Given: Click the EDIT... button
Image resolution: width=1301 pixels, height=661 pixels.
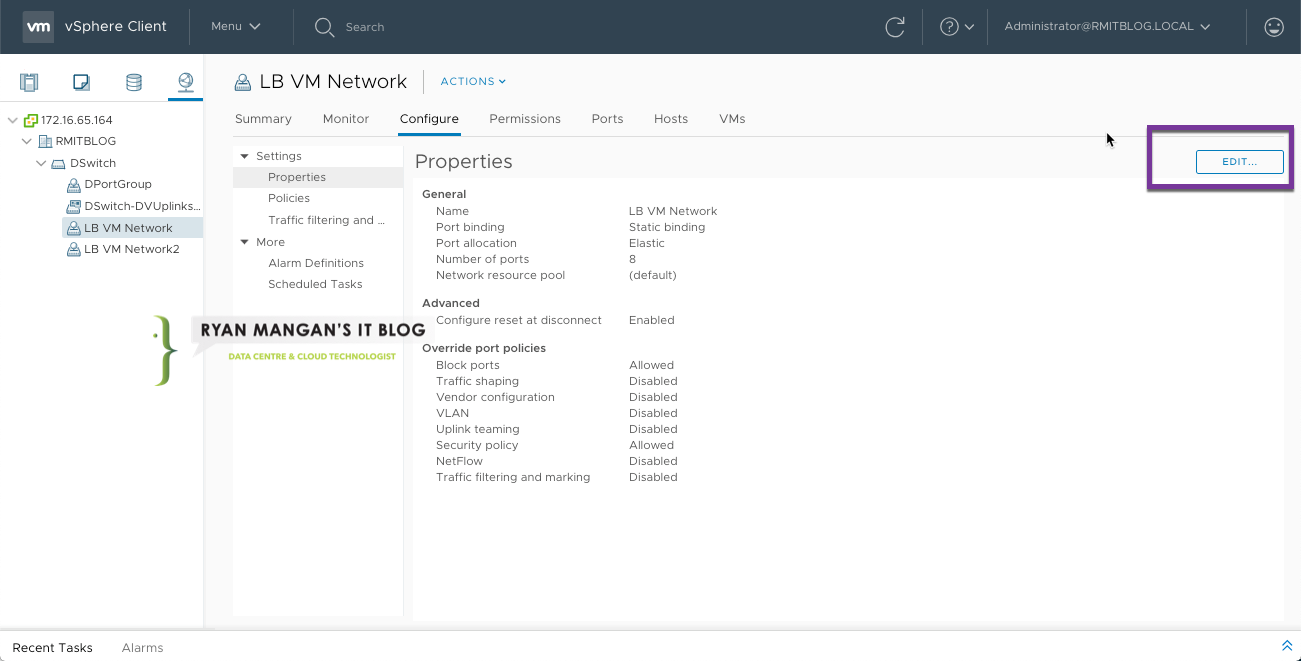Looking at the screenshot, I should pyautogui.click(x=1240, y=161).
